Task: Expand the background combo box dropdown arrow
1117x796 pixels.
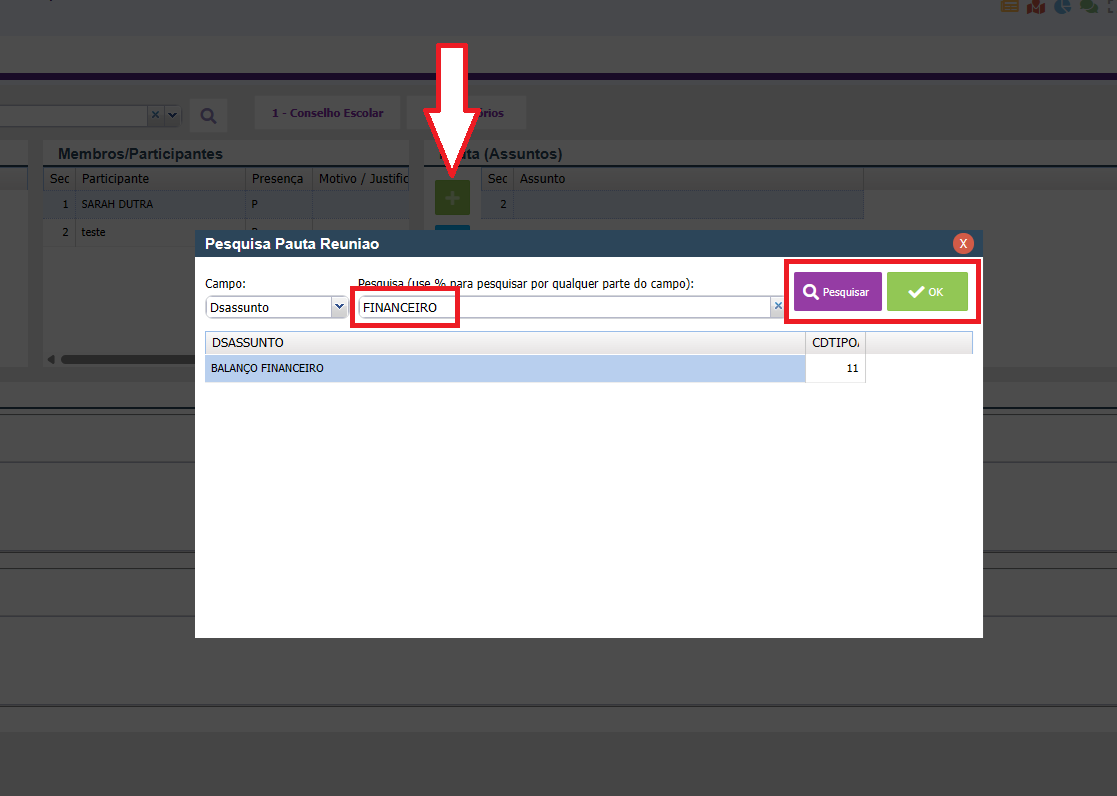Action: point(172,115)
